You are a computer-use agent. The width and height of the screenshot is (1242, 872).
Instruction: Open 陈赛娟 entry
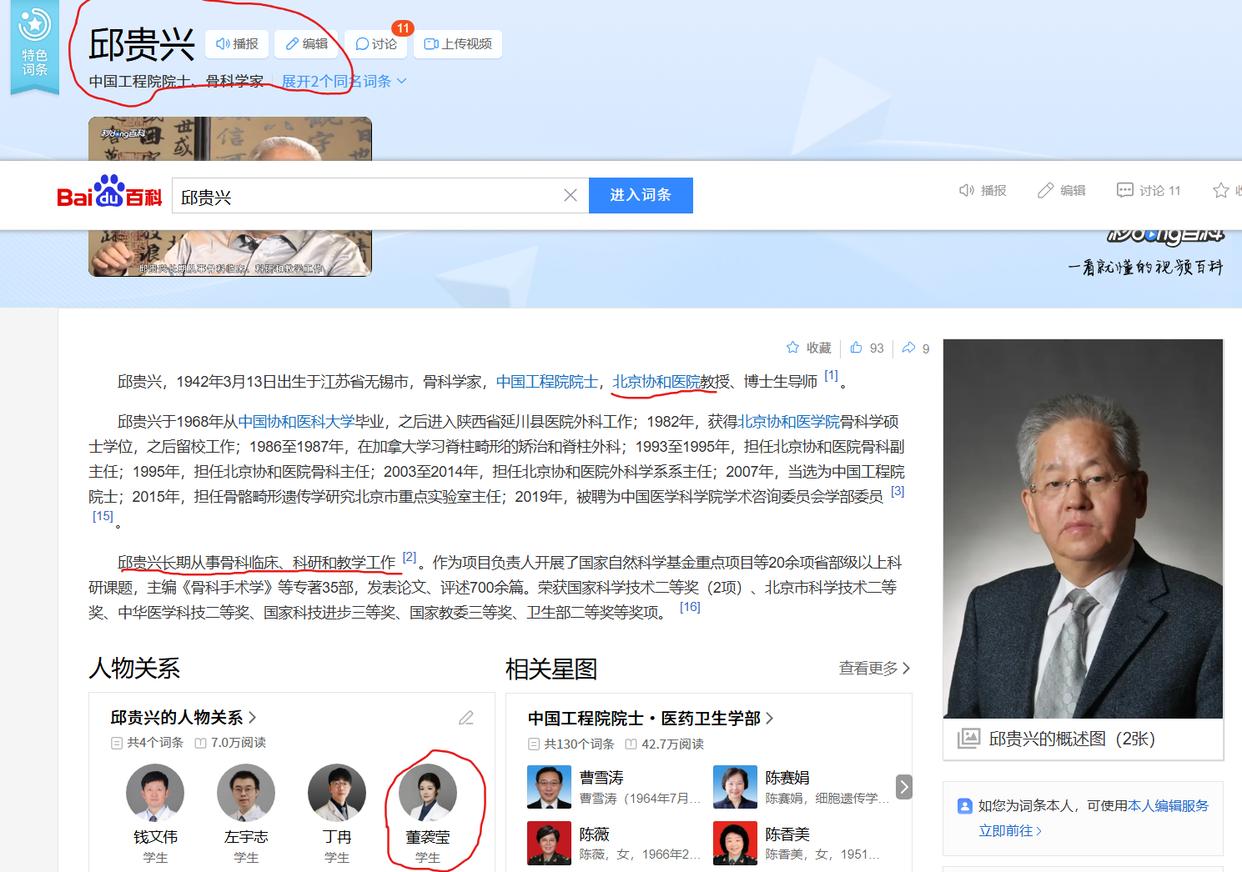800,787
